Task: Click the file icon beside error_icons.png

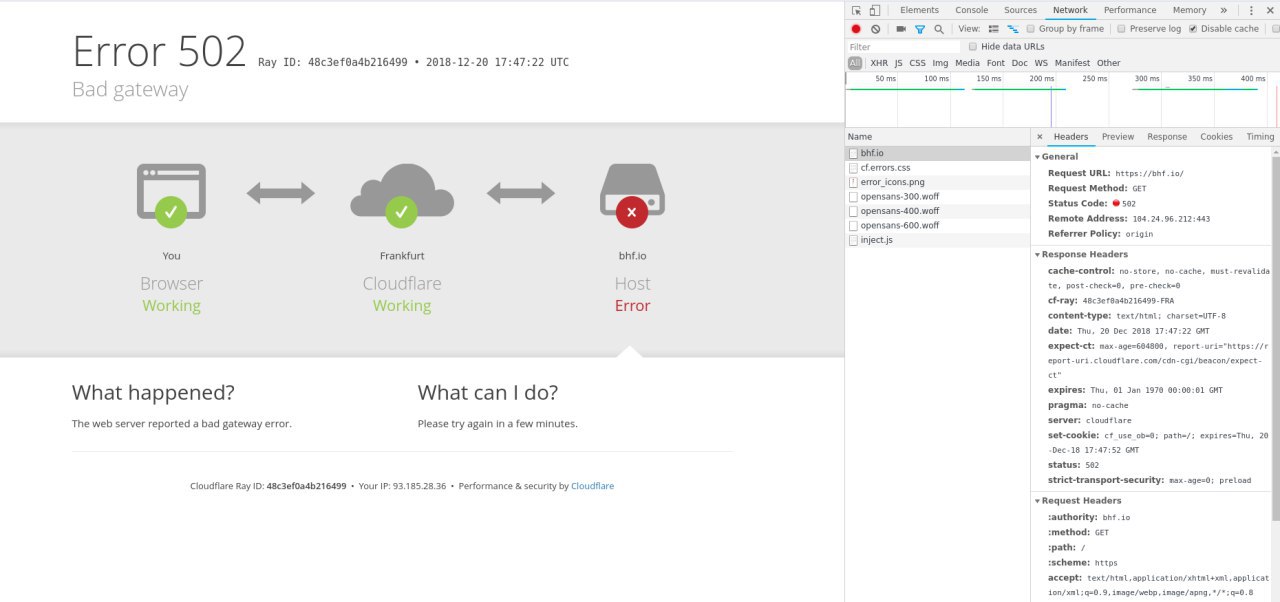Action: pyautogui.click(x=853, y=182)
